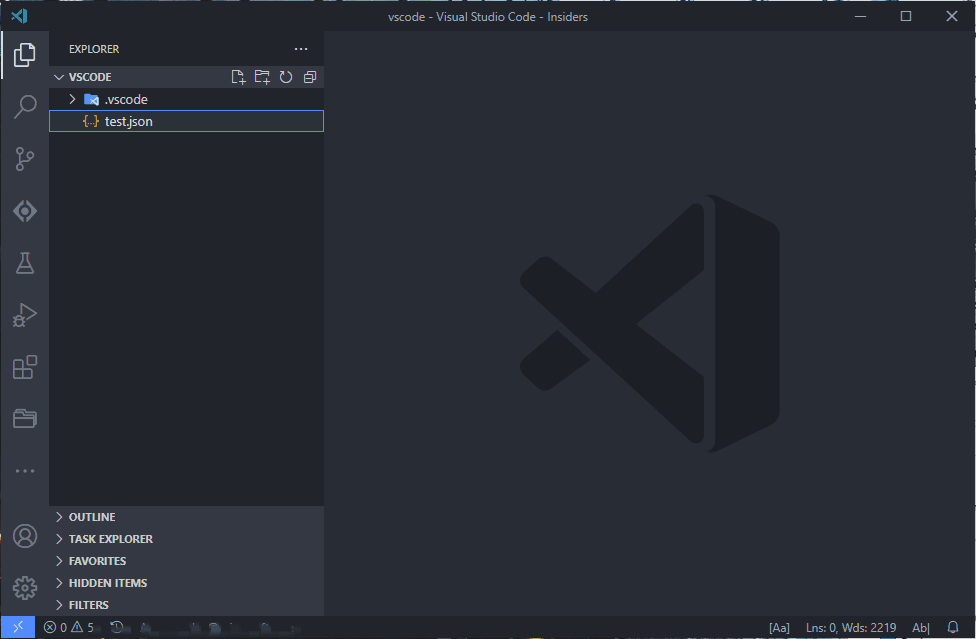Expand the .vscode folder
976x639 pixels.
pos(70,99)
